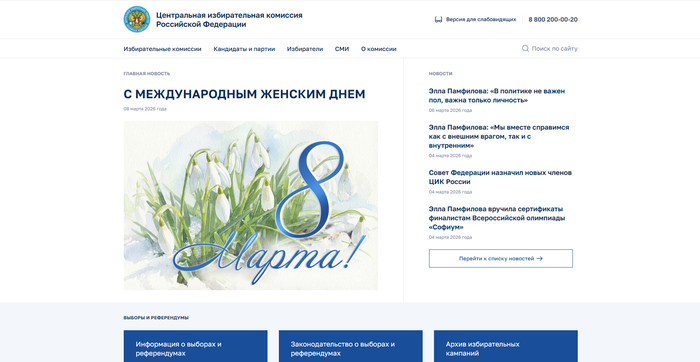Click 'Версия для слабовидящих' link
The image size is (700, 362).
(x=481, y=20)
